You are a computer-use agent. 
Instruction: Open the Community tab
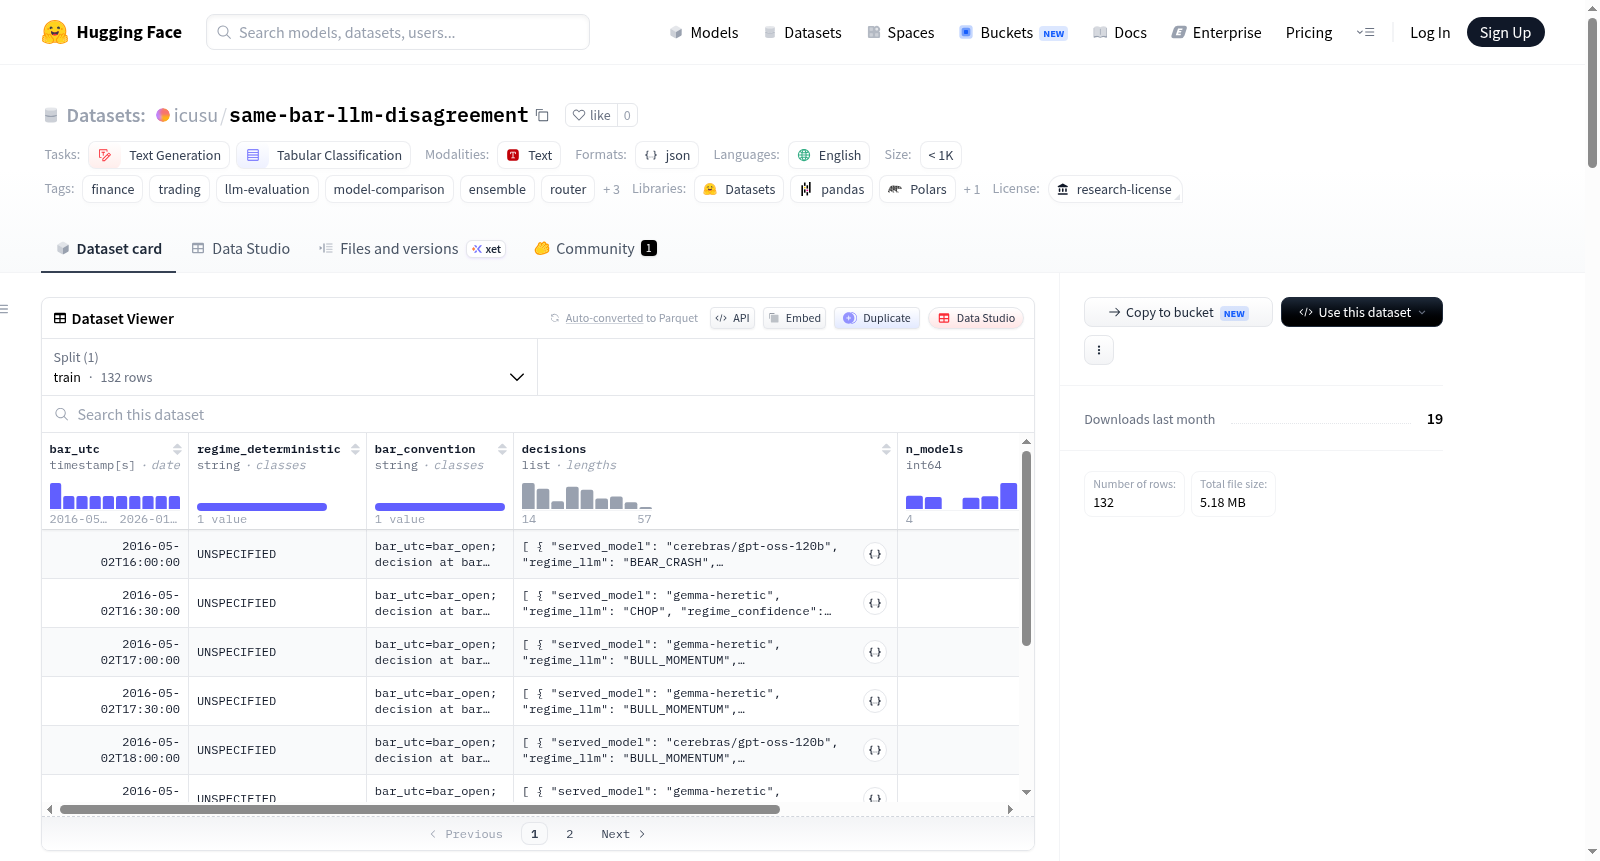[x=596, y=248]
